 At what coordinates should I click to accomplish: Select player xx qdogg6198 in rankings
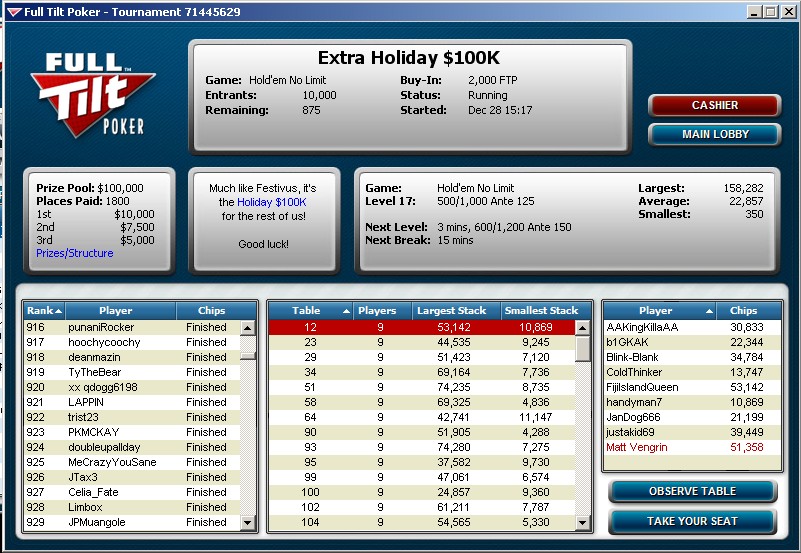[x=132, y=387]
